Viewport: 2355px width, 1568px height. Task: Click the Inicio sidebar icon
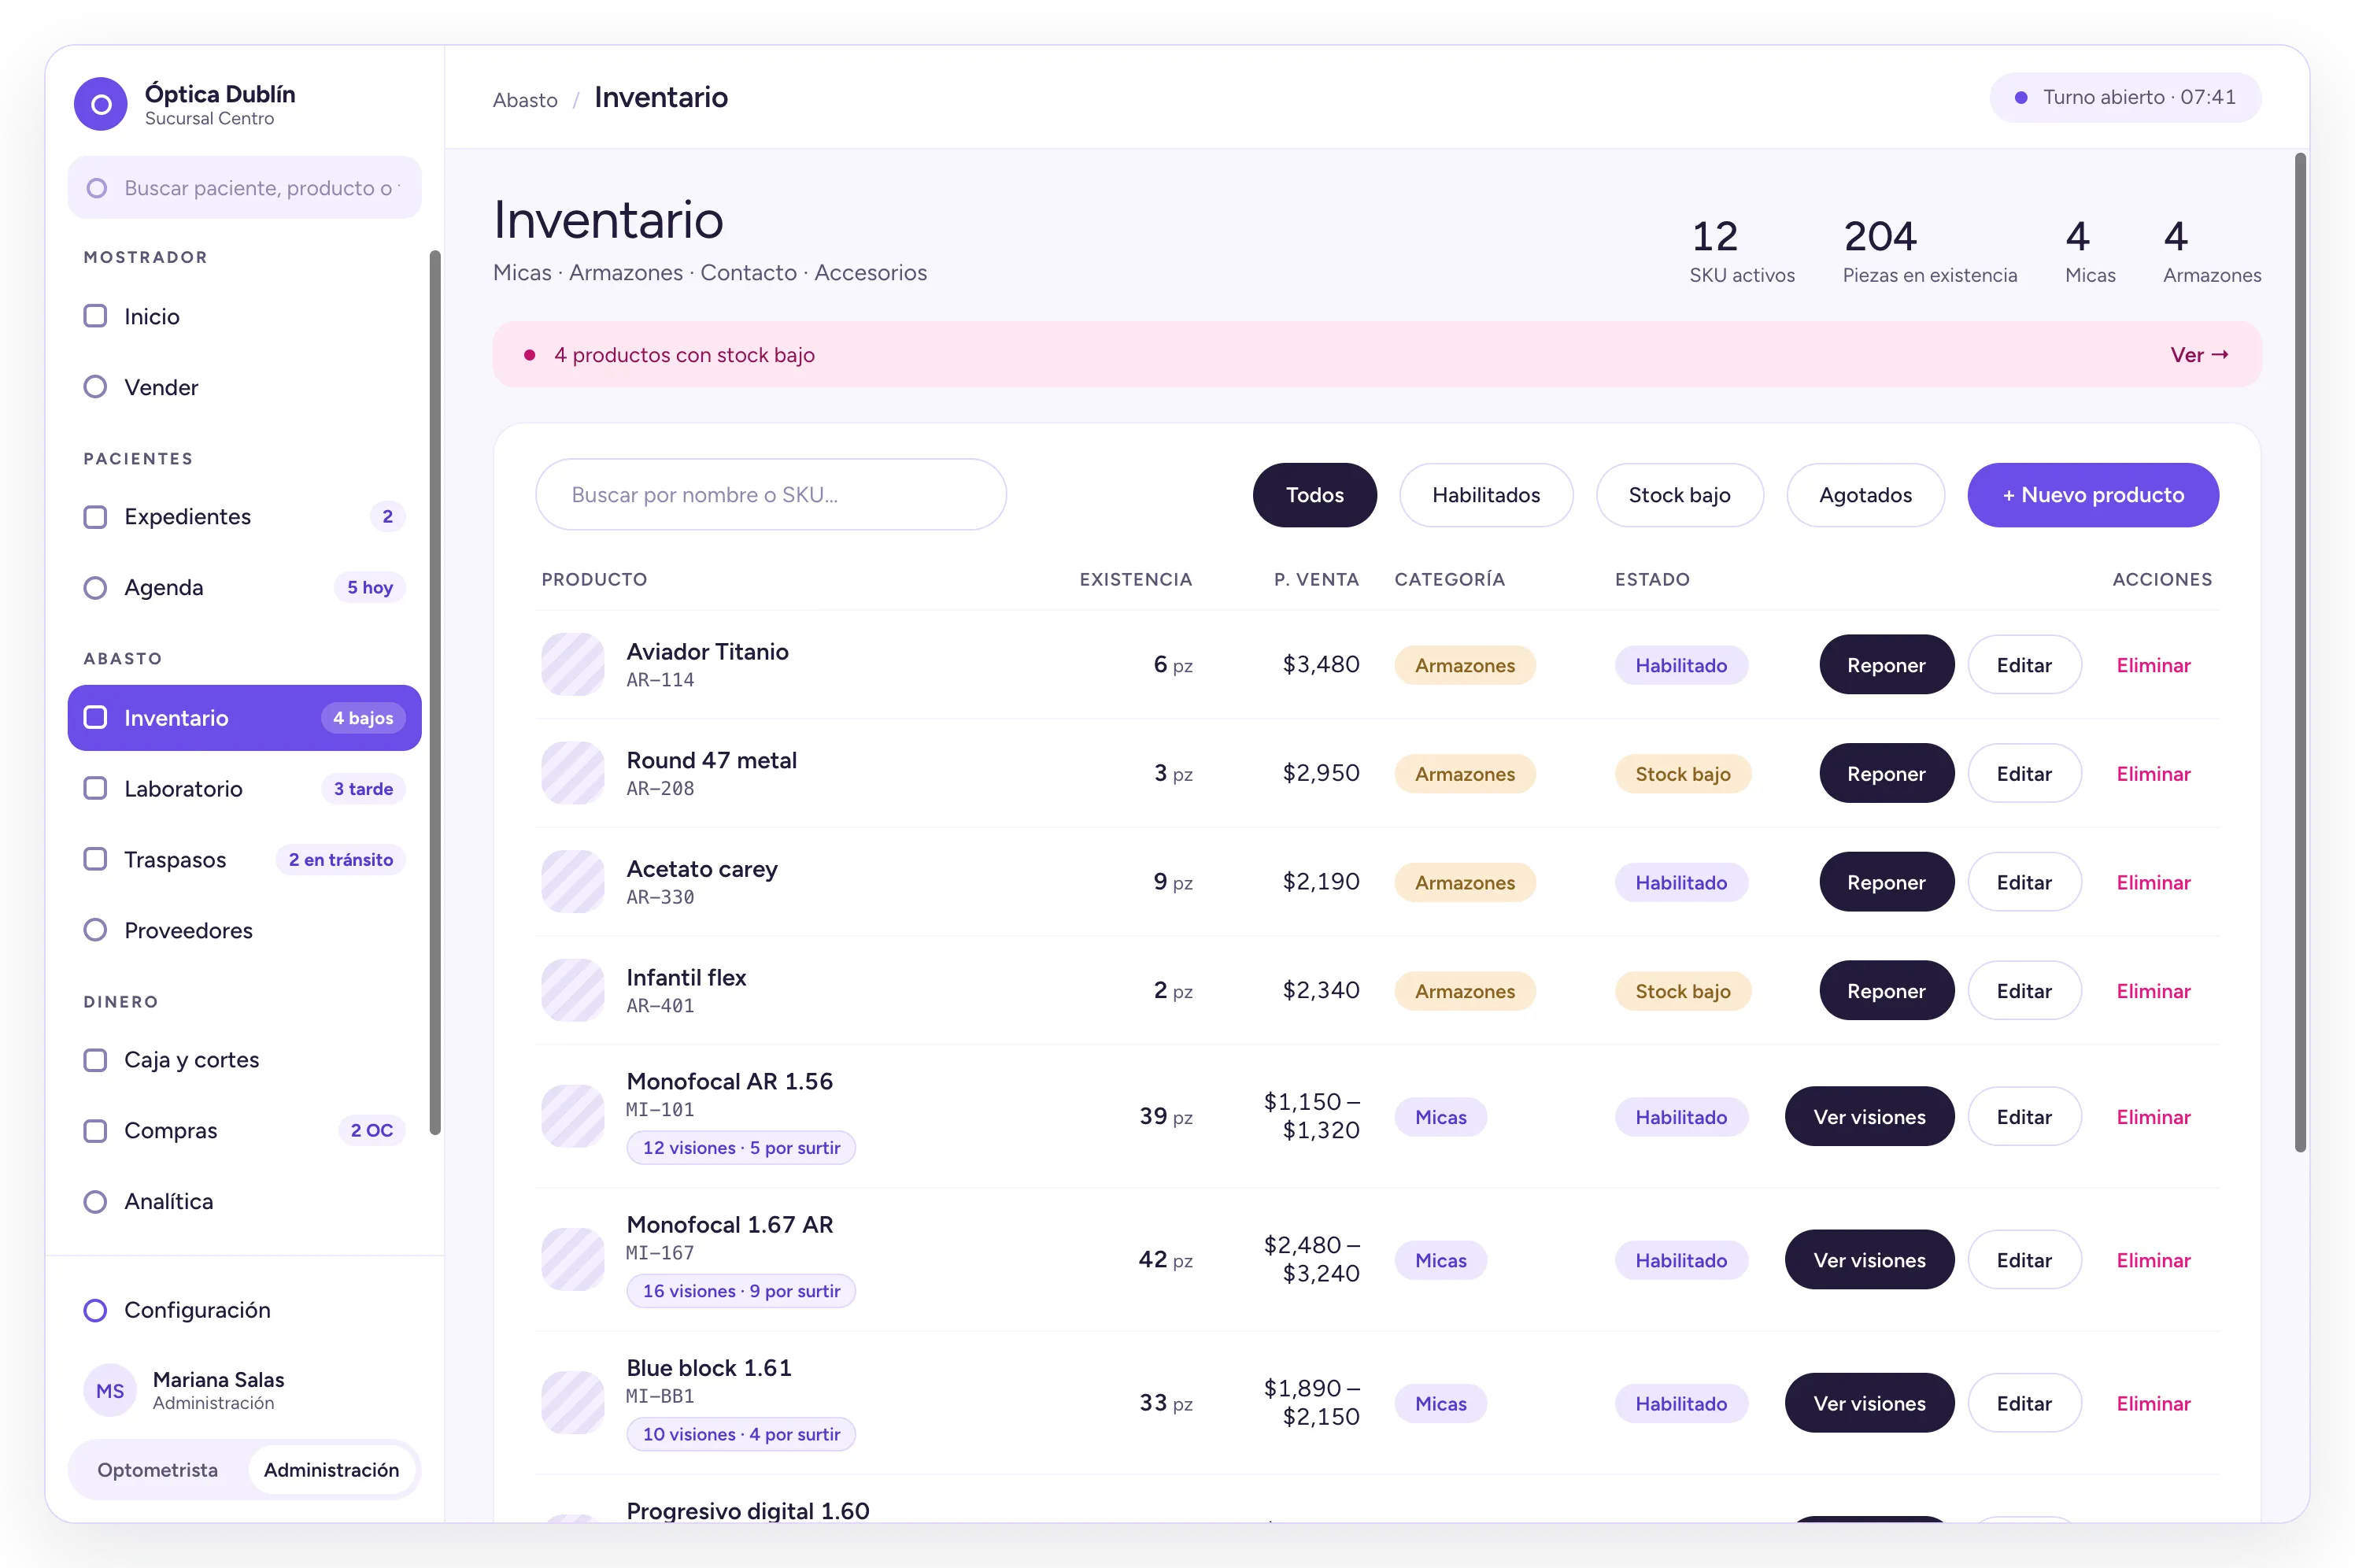pyautogui.click(x=95, y=316)
